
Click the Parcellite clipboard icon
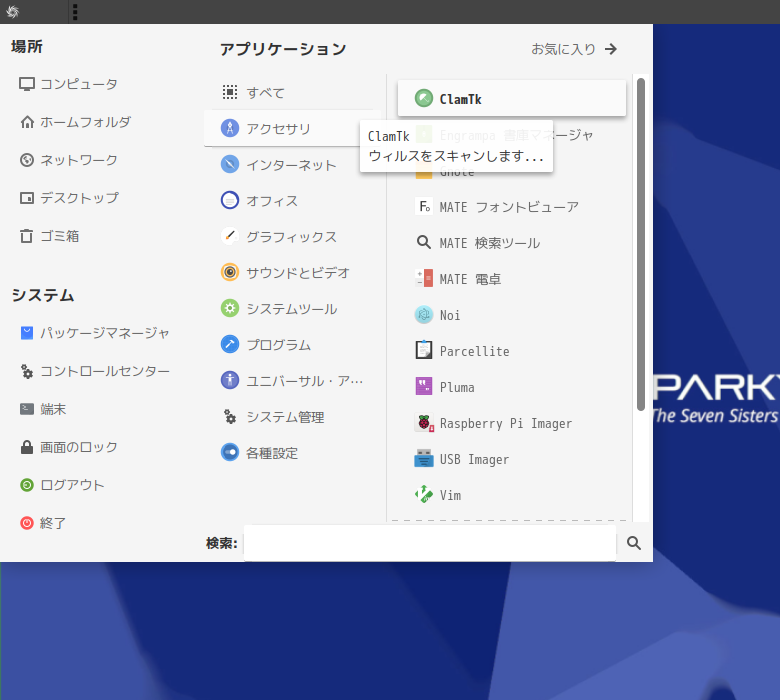click(x=424, y=350)
